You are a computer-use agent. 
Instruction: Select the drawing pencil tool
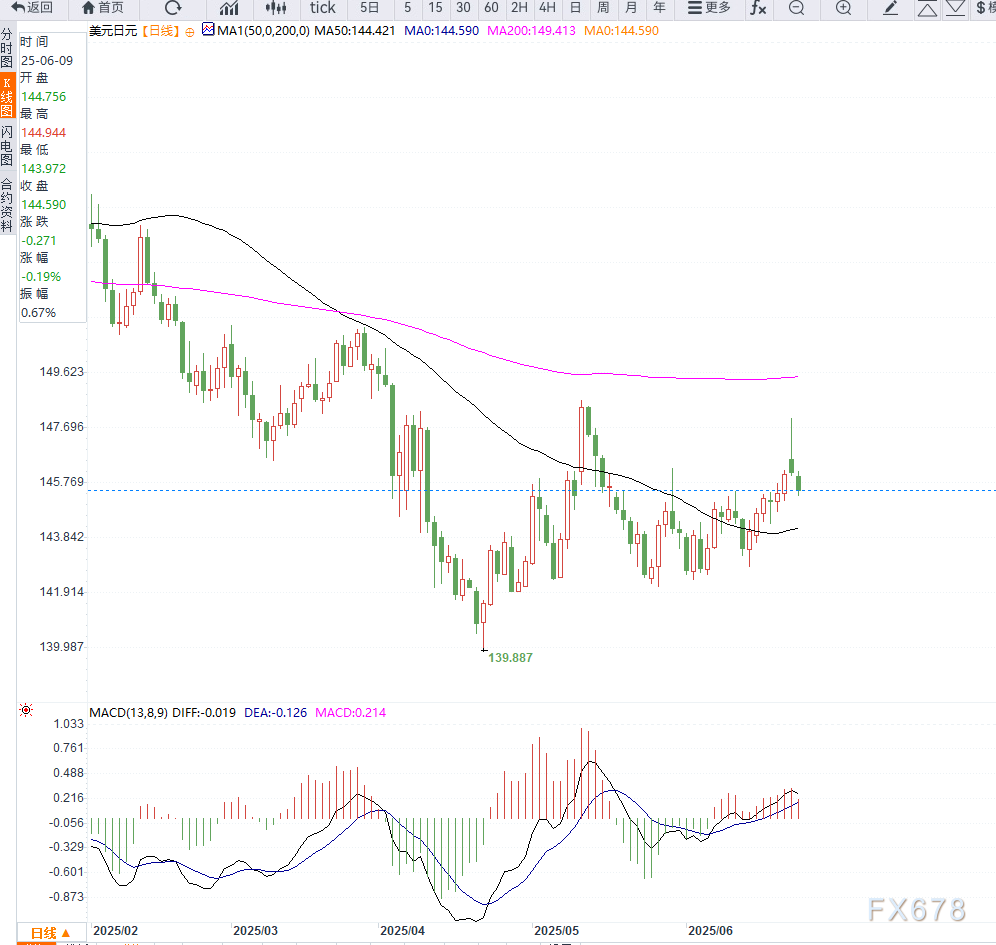point(891,8)
